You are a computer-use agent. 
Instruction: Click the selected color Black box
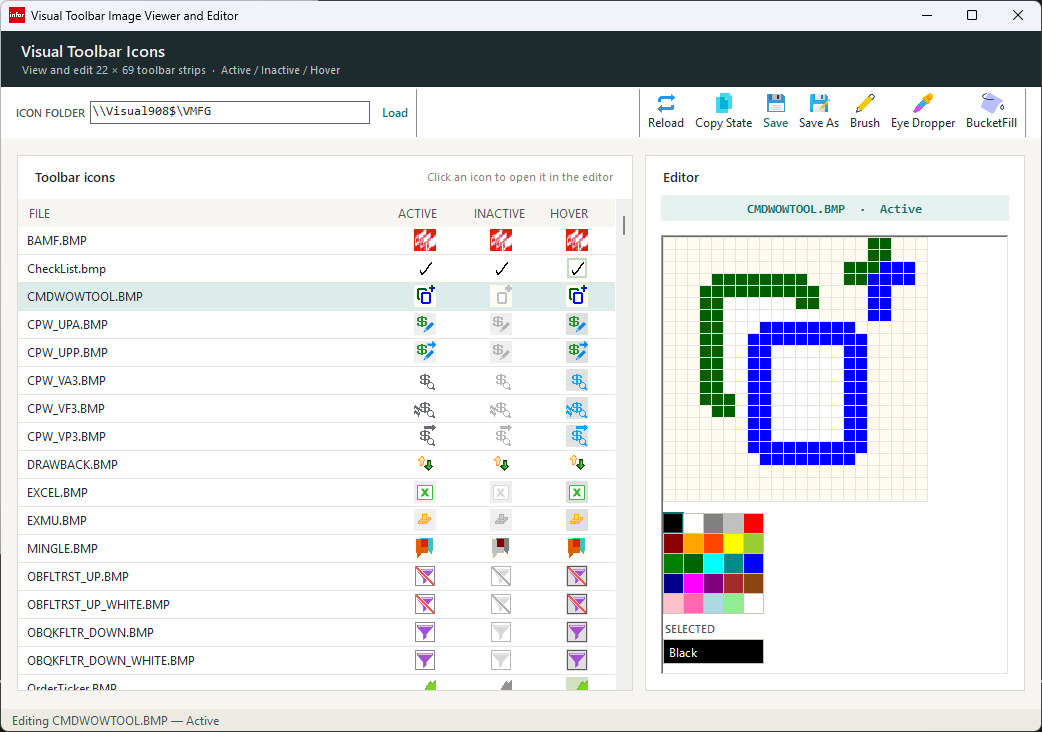tap(713, 652)
